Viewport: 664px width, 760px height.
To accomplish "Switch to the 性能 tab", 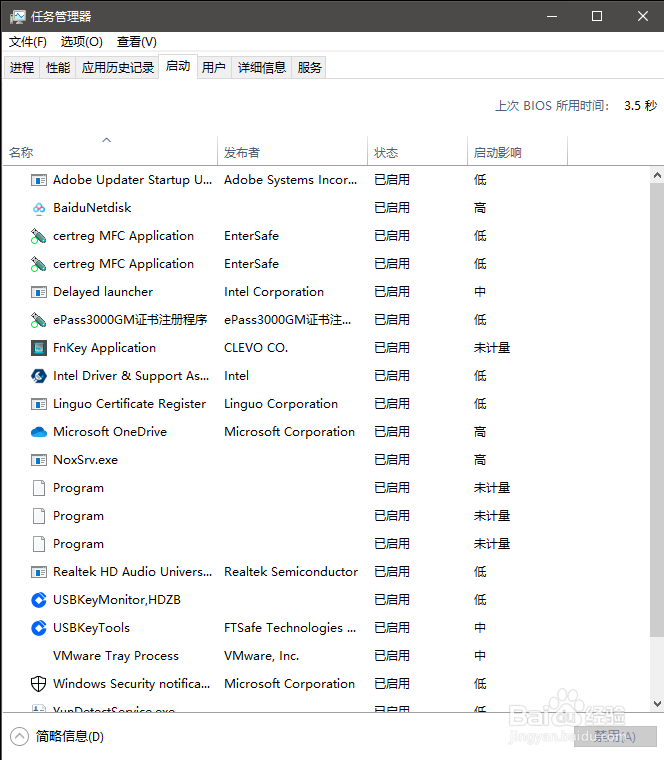I will (x=58, y=67).
